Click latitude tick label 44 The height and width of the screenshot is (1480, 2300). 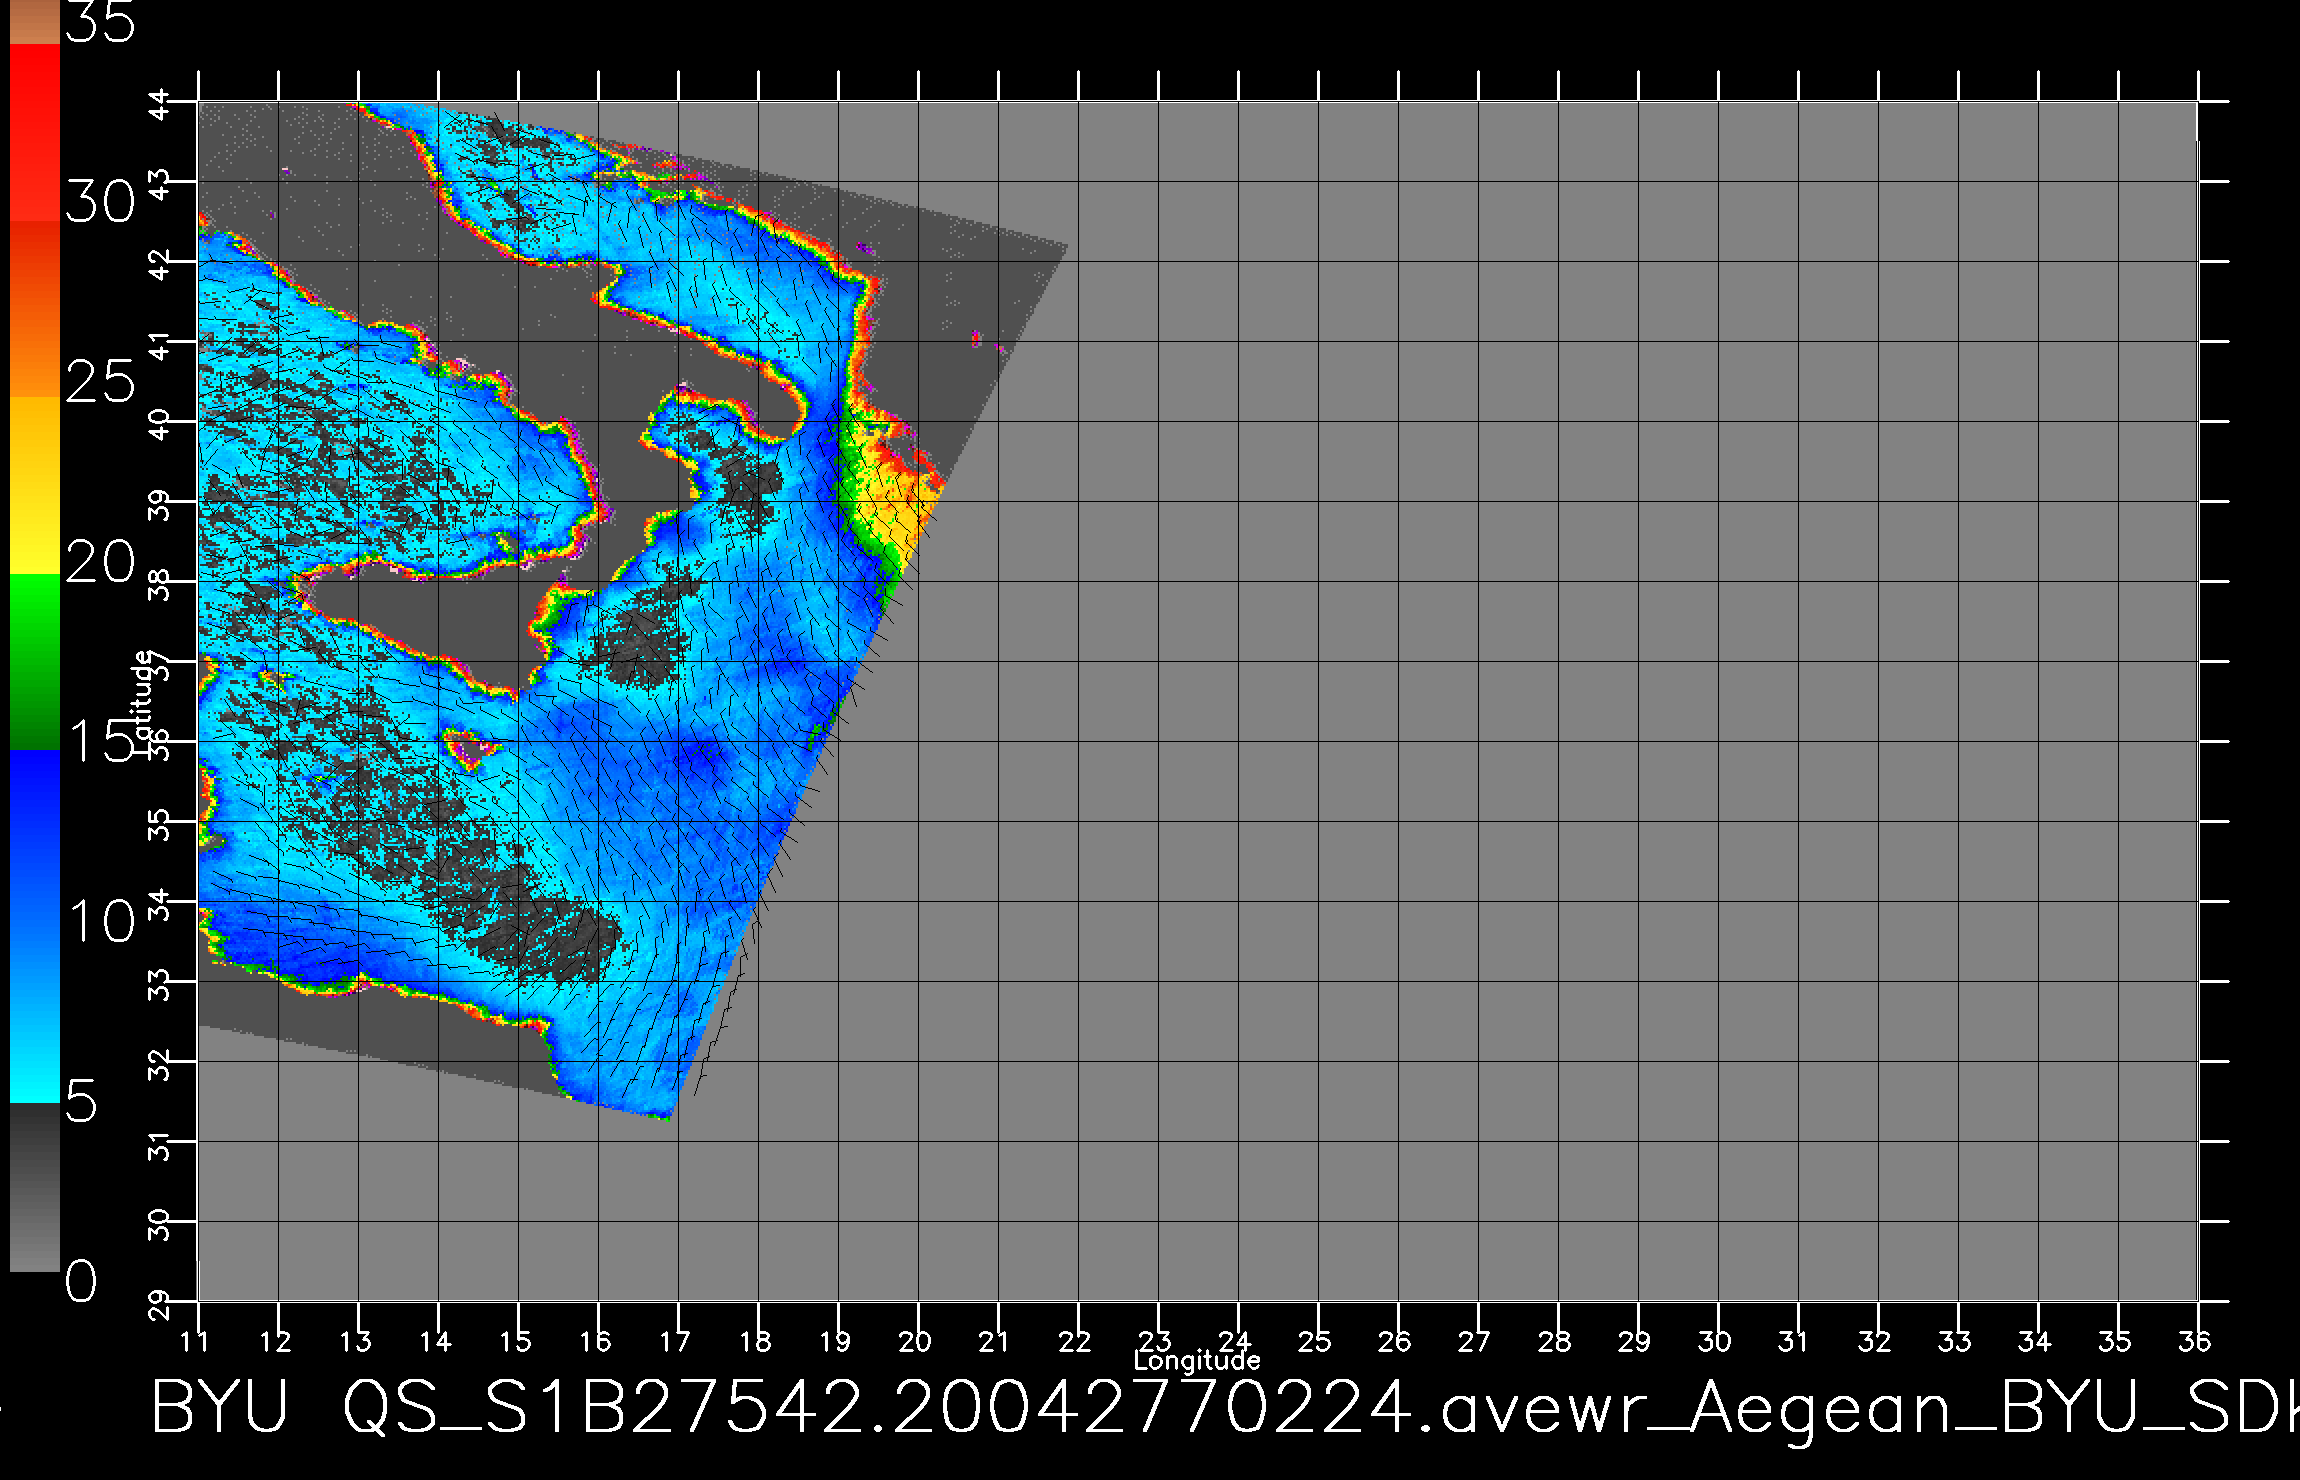160,103
